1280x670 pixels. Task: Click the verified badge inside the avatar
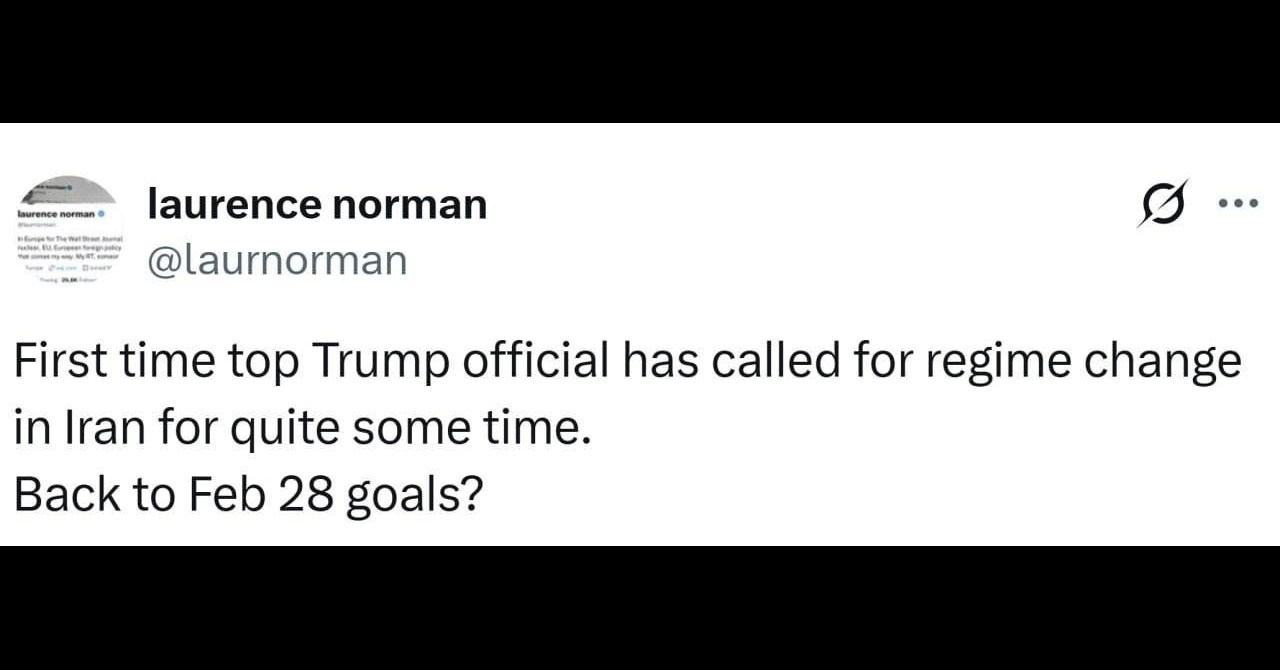point(102,214)
